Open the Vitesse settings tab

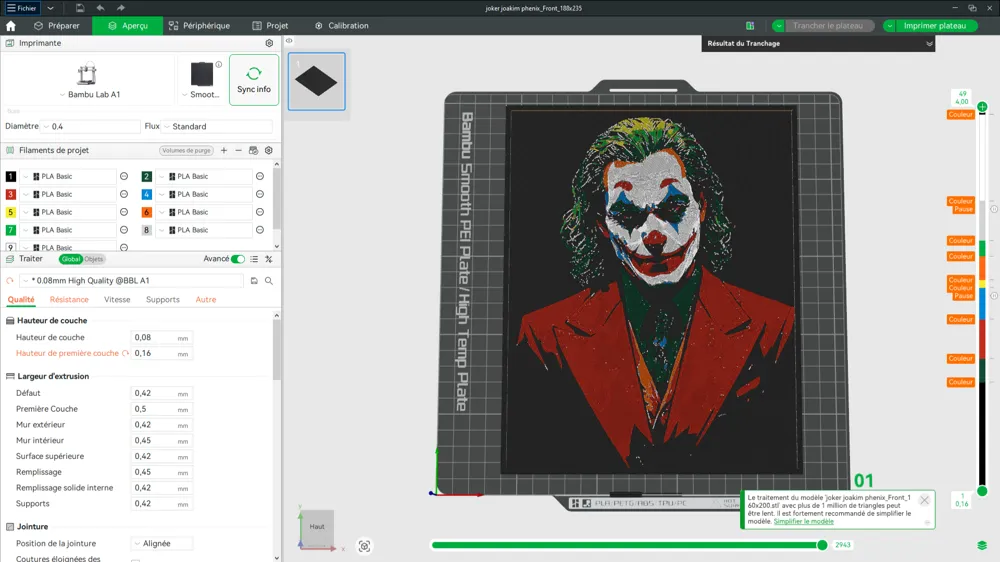117,300
